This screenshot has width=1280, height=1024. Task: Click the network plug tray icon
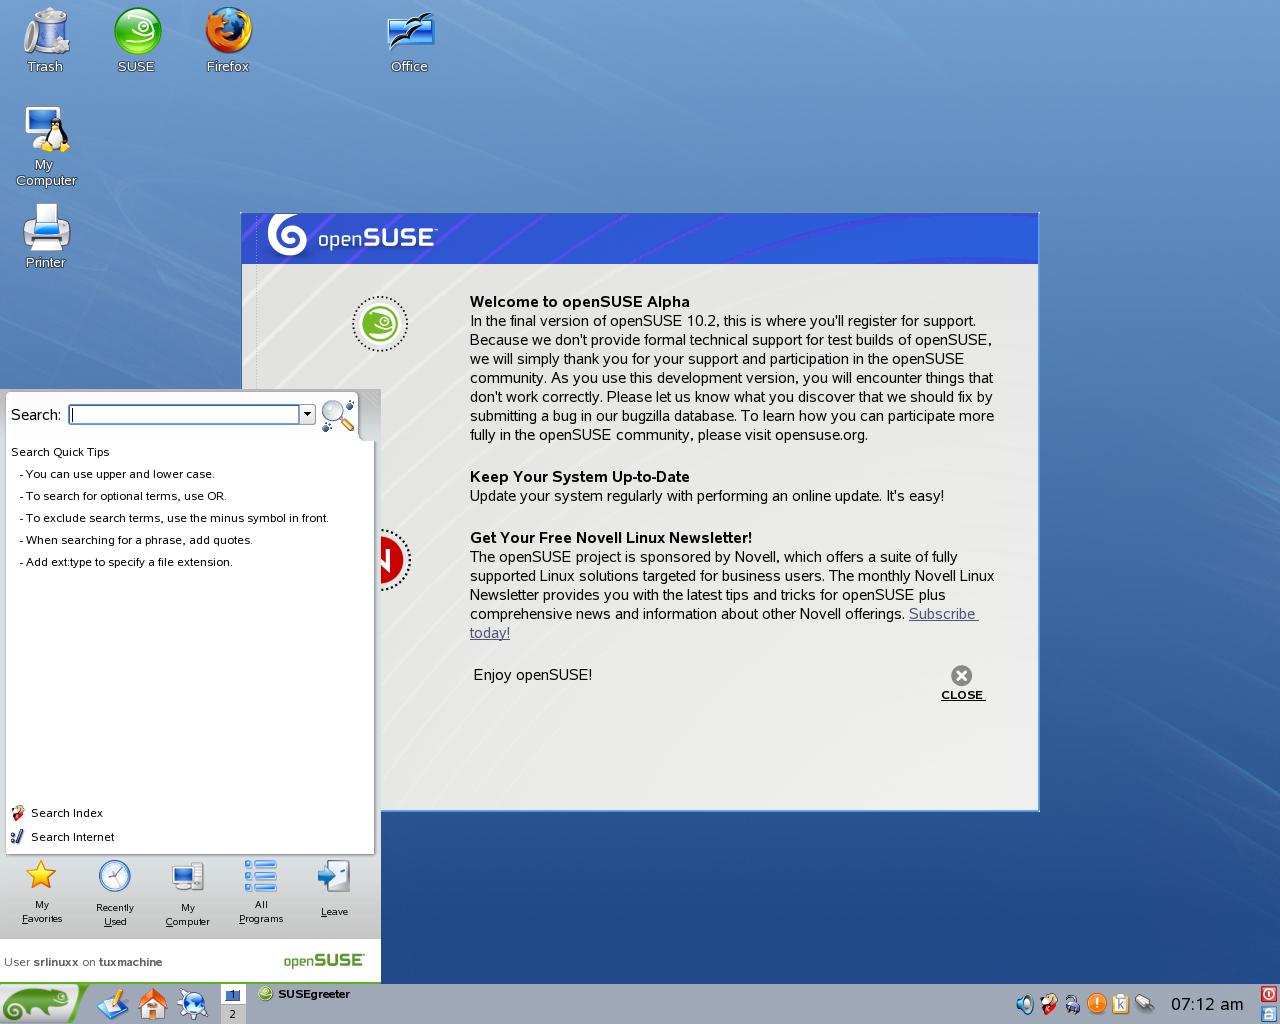(1145, 1003)
